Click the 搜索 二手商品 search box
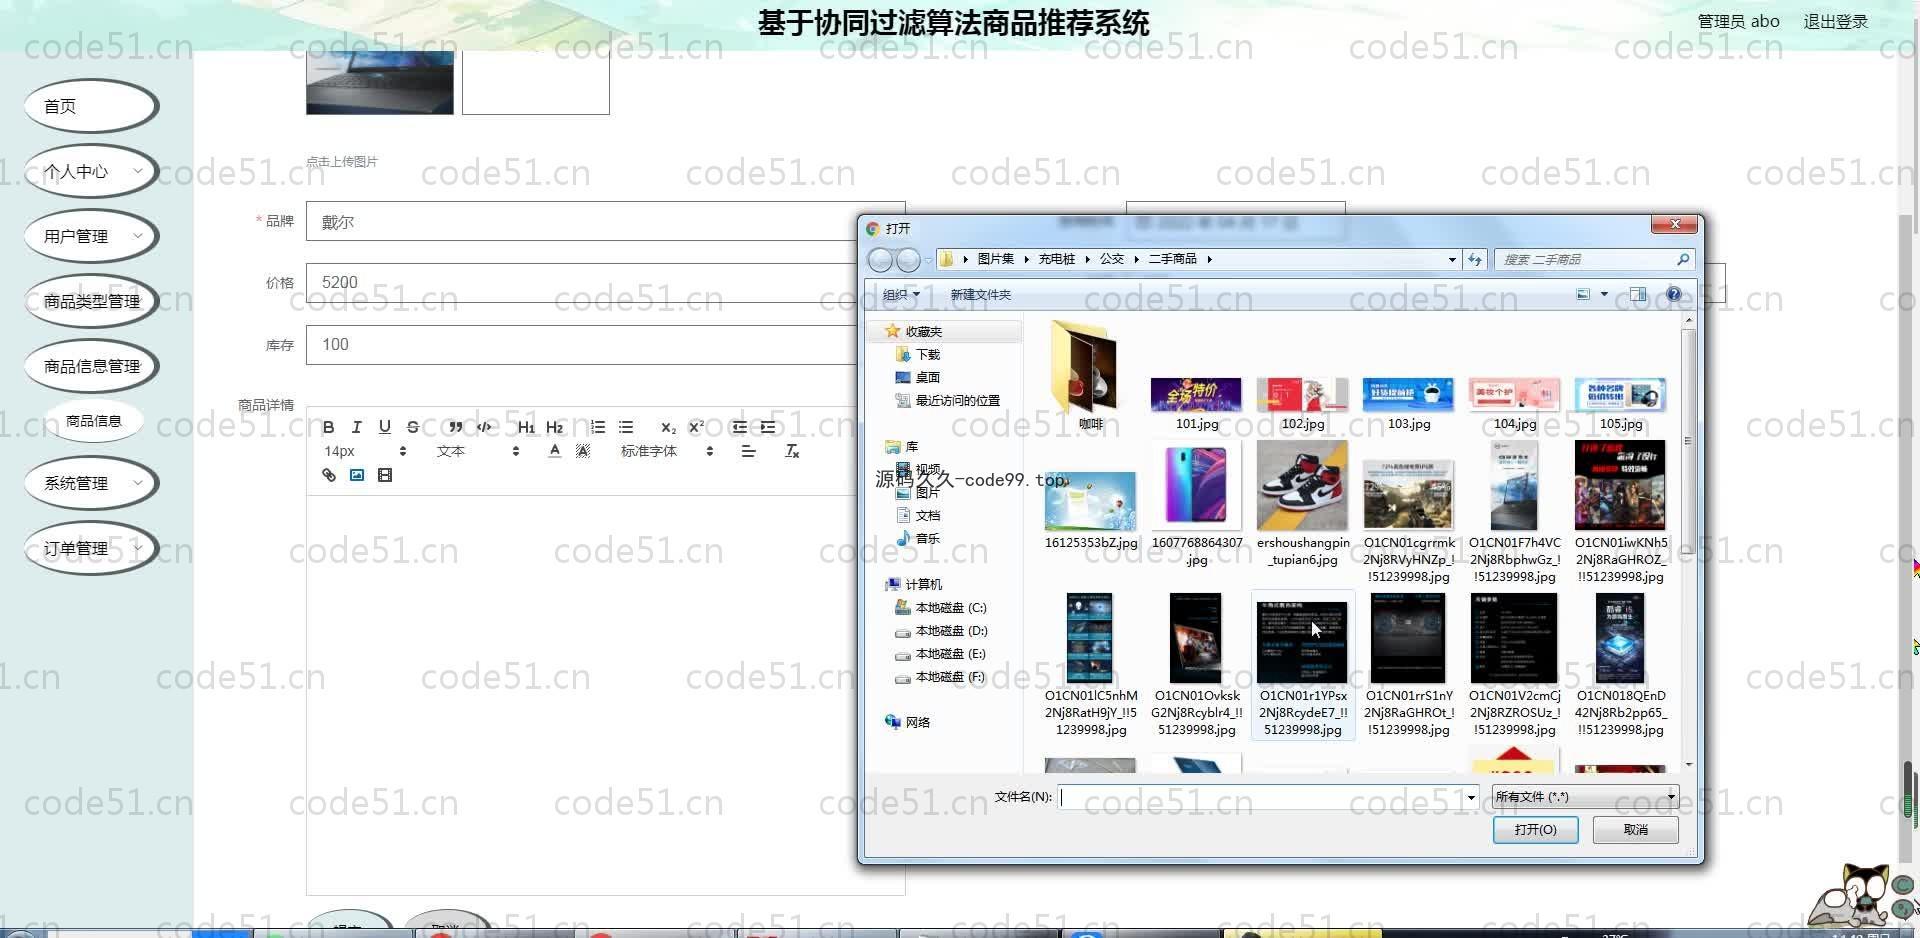 [x=1594, y=259]
